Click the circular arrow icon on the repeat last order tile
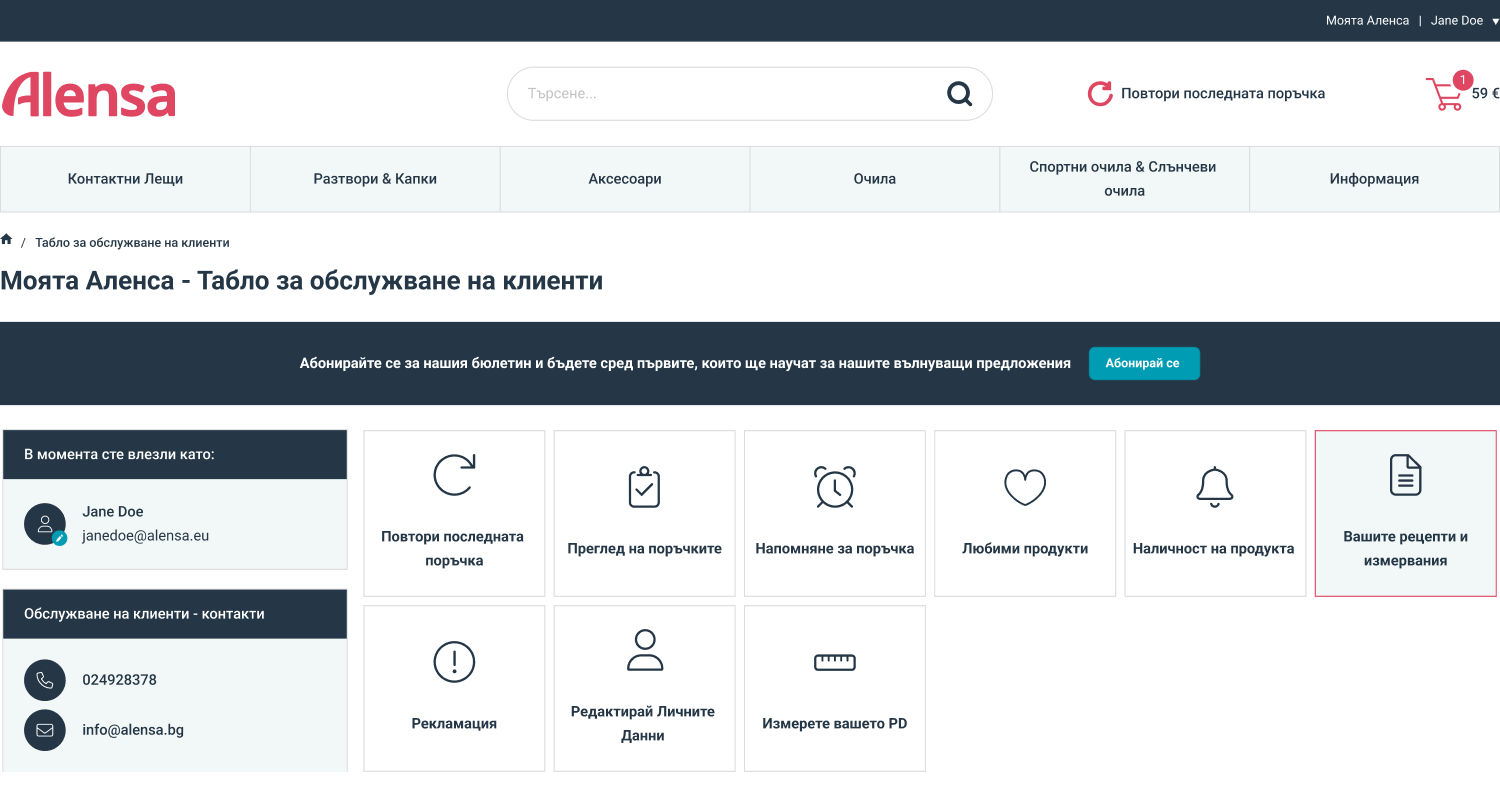 point(454,475)
